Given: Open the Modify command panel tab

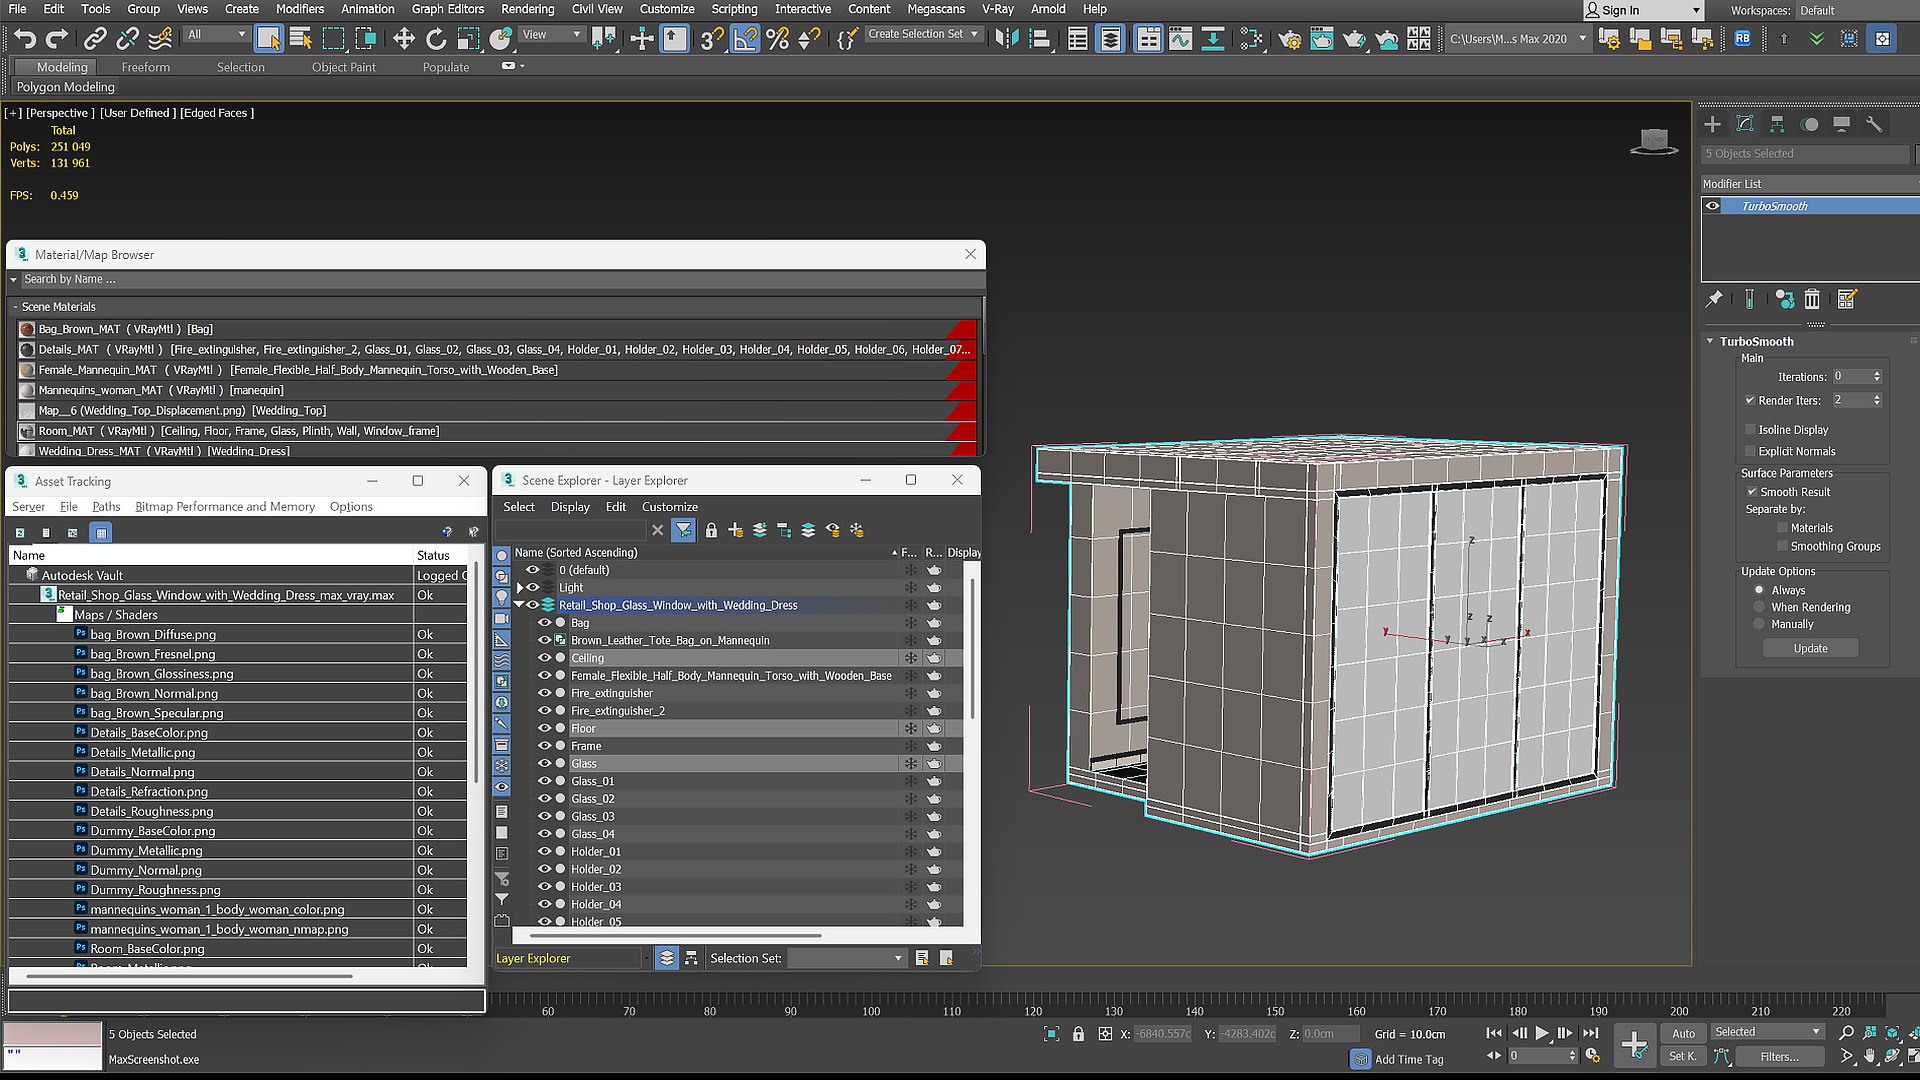Looking at the screenshot, I should [1745, 124].
